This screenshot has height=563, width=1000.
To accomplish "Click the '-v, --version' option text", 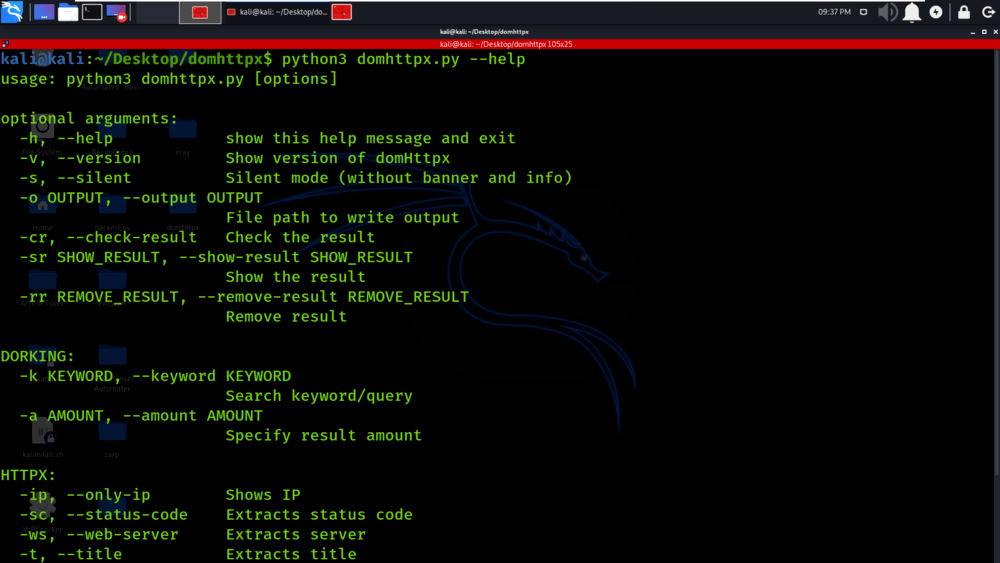I will [80, 158].
